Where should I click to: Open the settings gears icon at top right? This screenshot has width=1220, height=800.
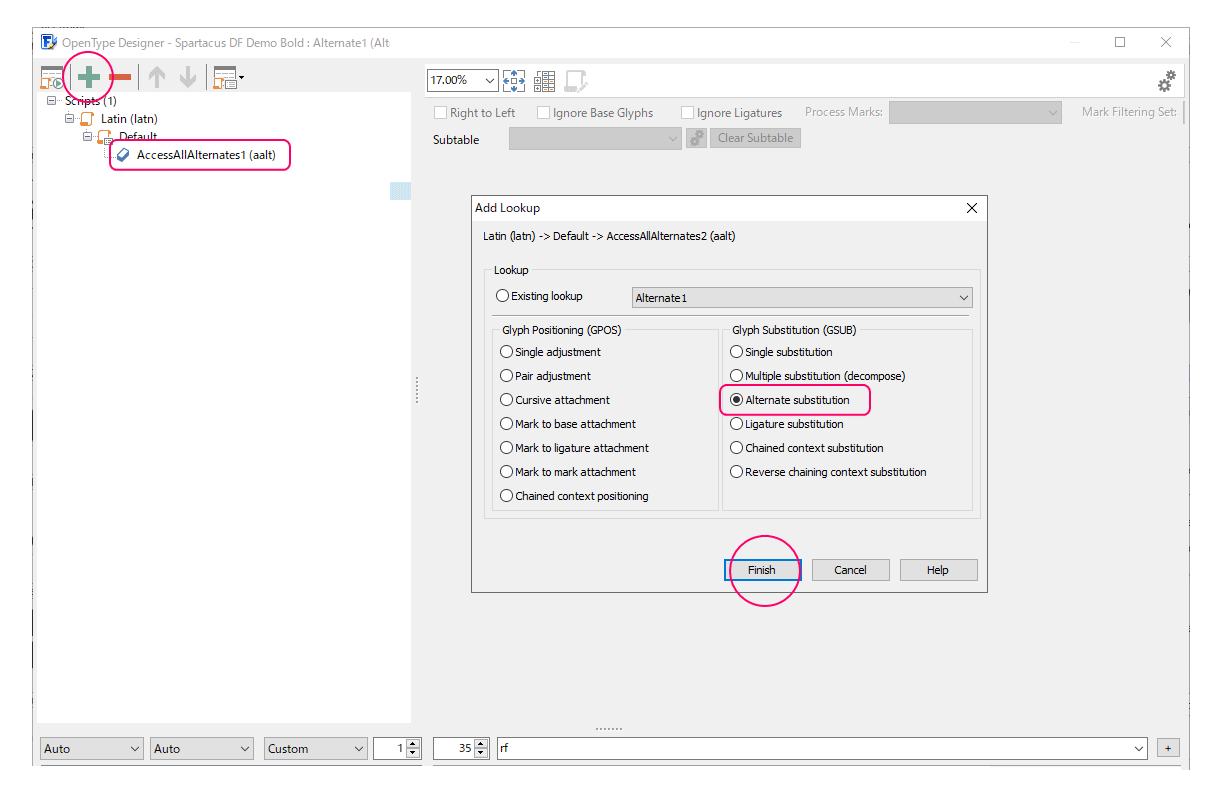(x=1166, y=81)
